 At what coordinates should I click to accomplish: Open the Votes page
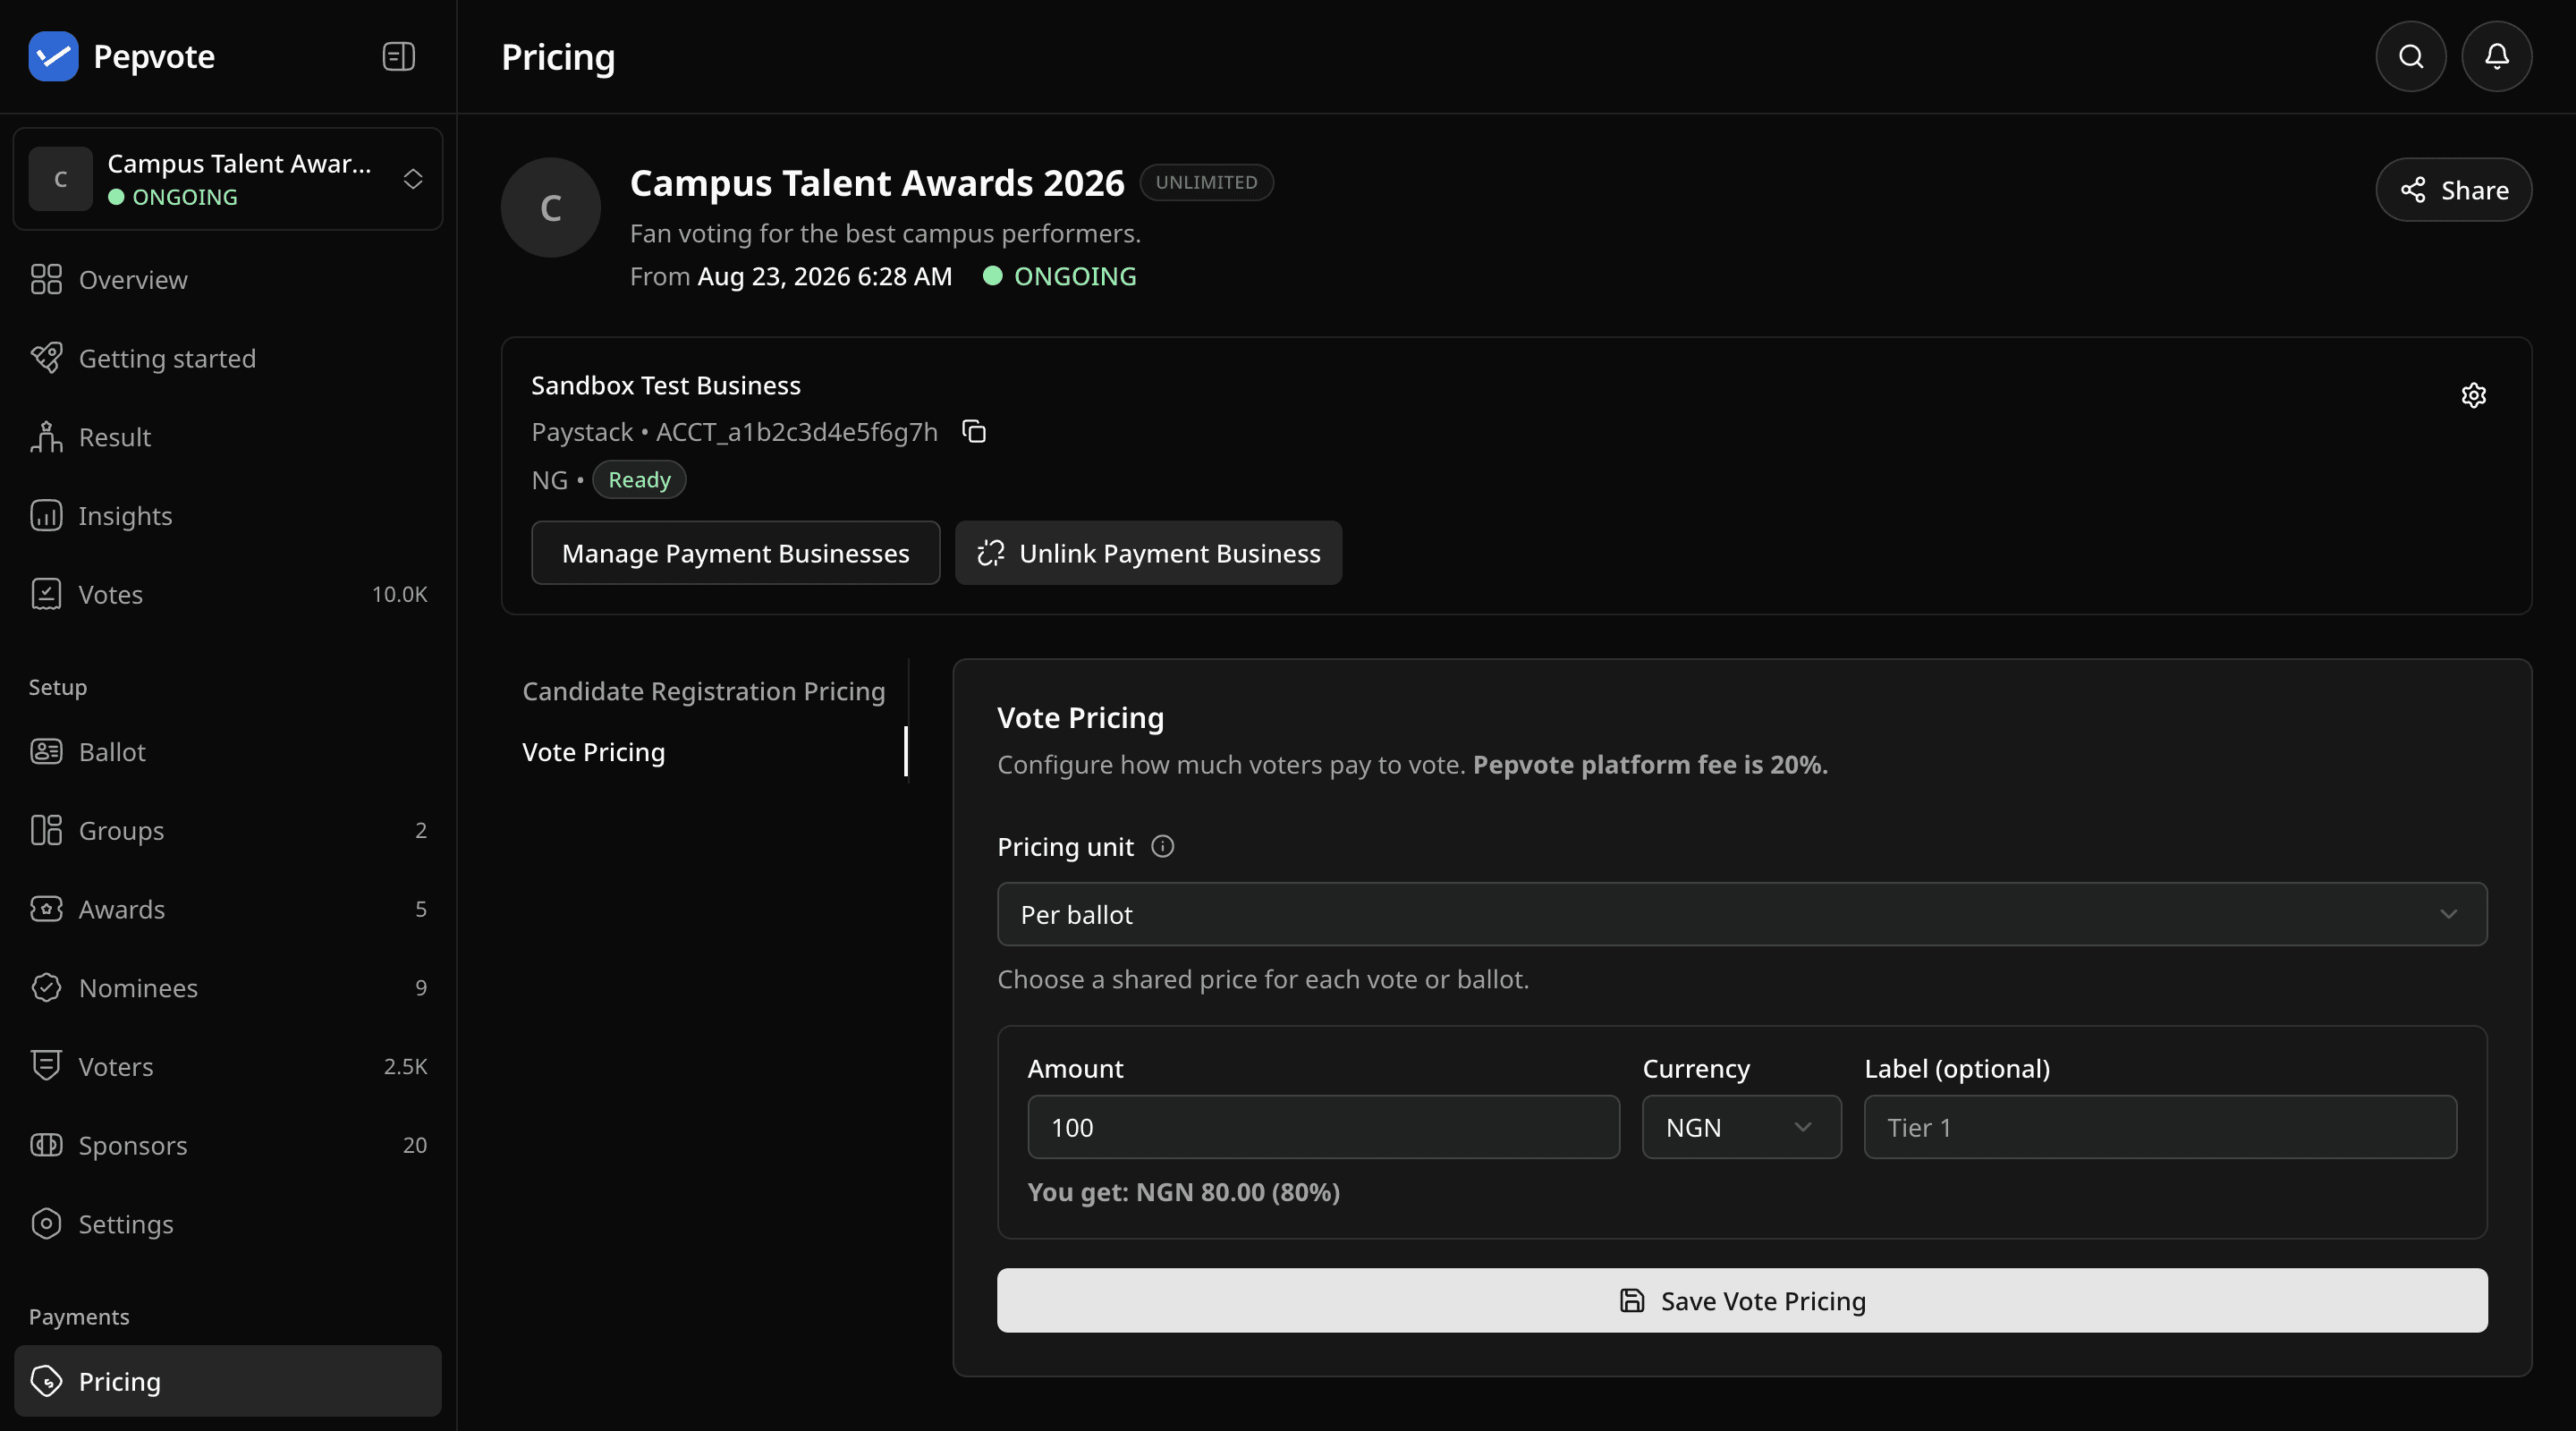tap(228, 594)
